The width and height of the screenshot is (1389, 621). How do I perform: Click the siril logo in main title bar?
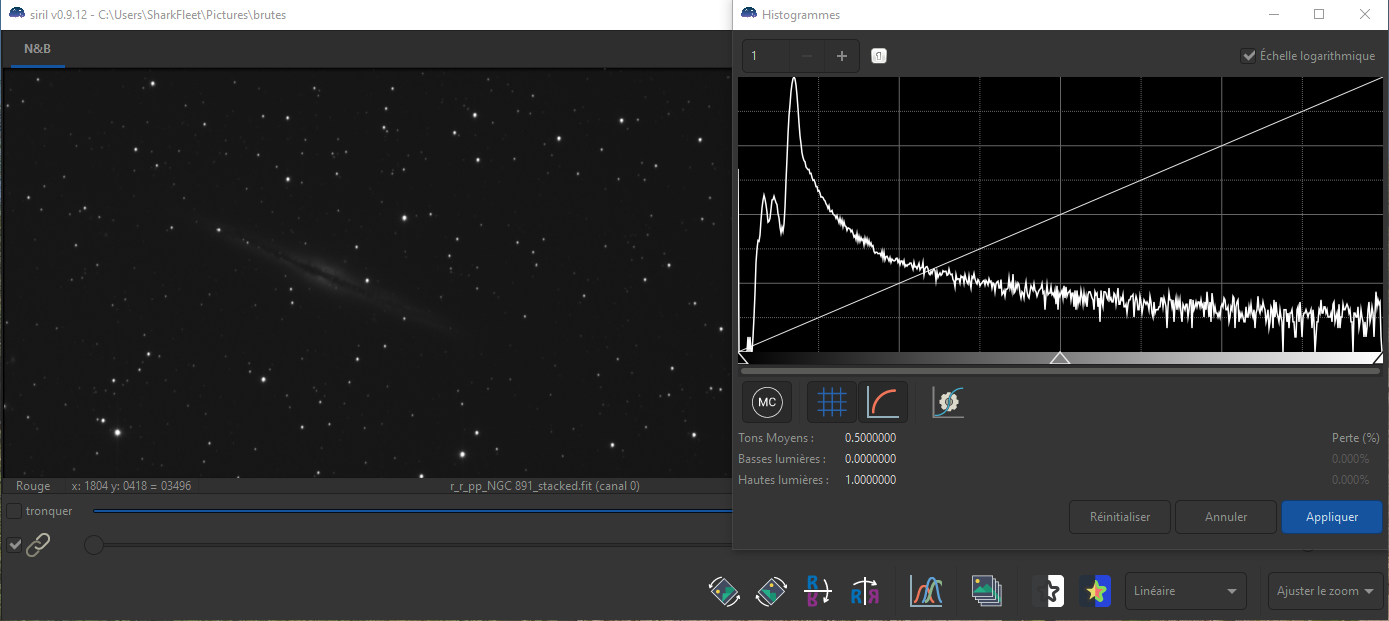(x=17, y=15)
